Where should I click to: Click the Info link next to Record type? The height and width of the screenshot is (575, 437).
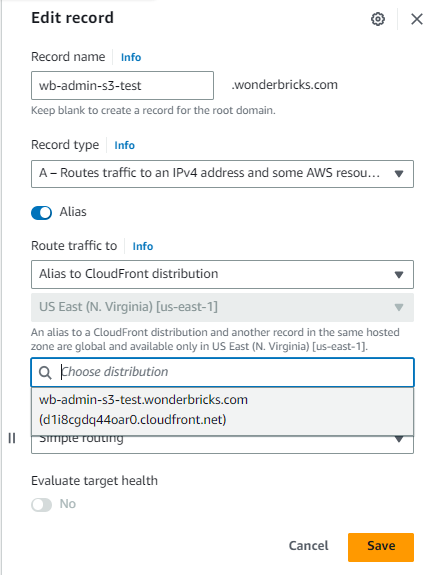[x=124, y=145]
